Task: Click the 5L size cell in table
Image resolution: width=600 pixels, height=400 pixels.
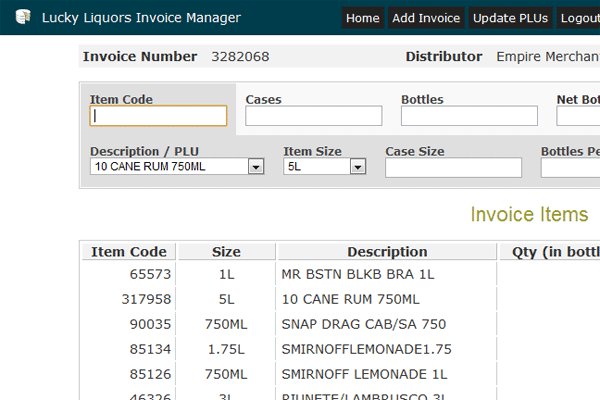Action: [x=227, y=299]
